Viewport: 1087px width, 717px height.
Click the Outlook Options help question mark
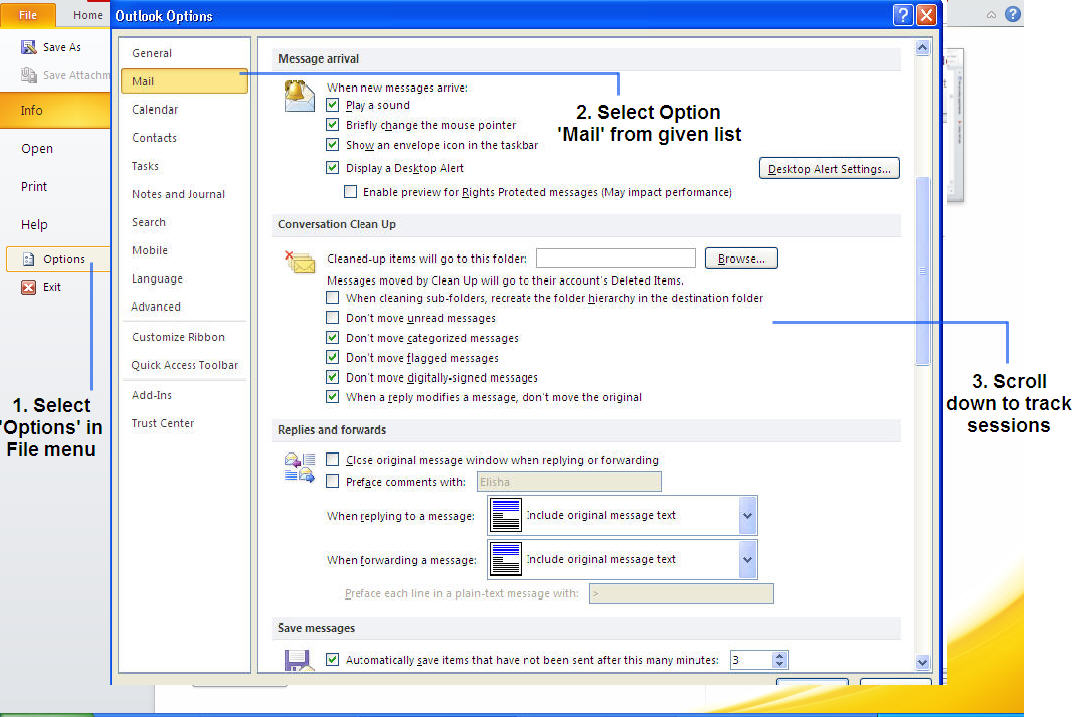[x=903, y=15]
